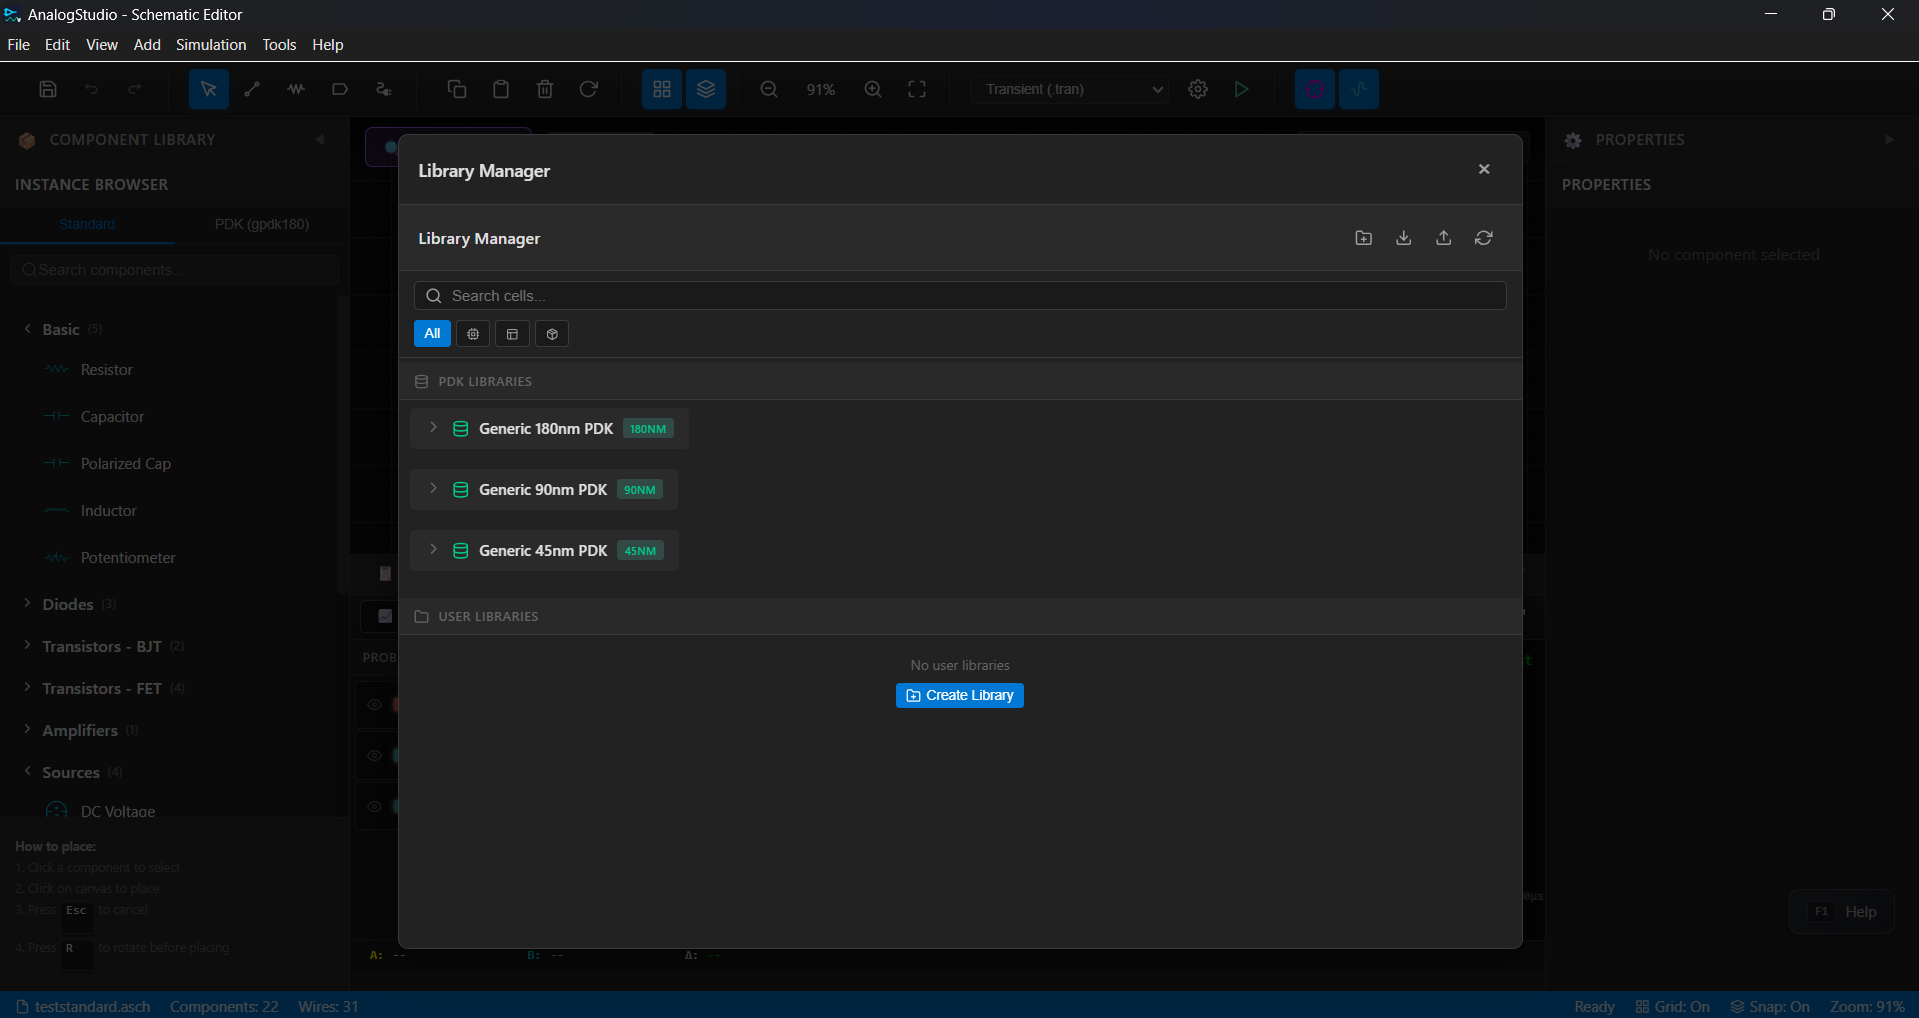Screen dimensions: 1919x1018
Task: Click the Search cells field
Action: 960,296
